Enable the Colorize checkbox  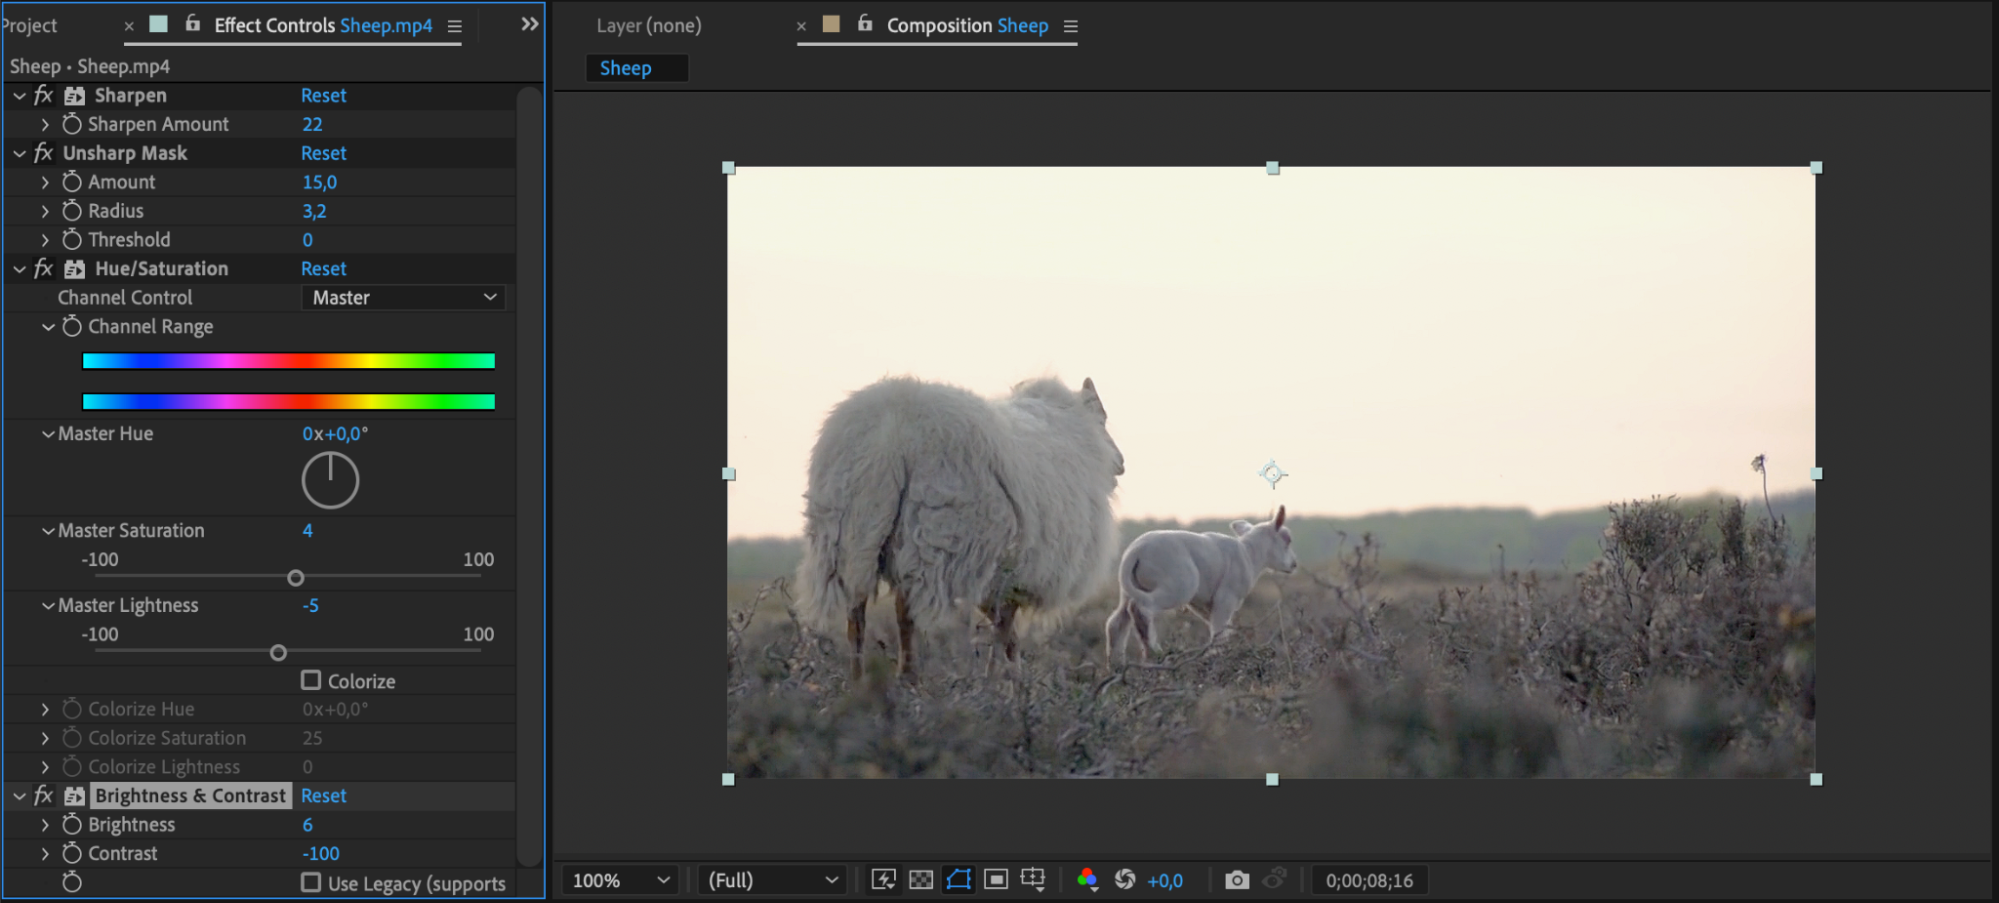[311, 681]
